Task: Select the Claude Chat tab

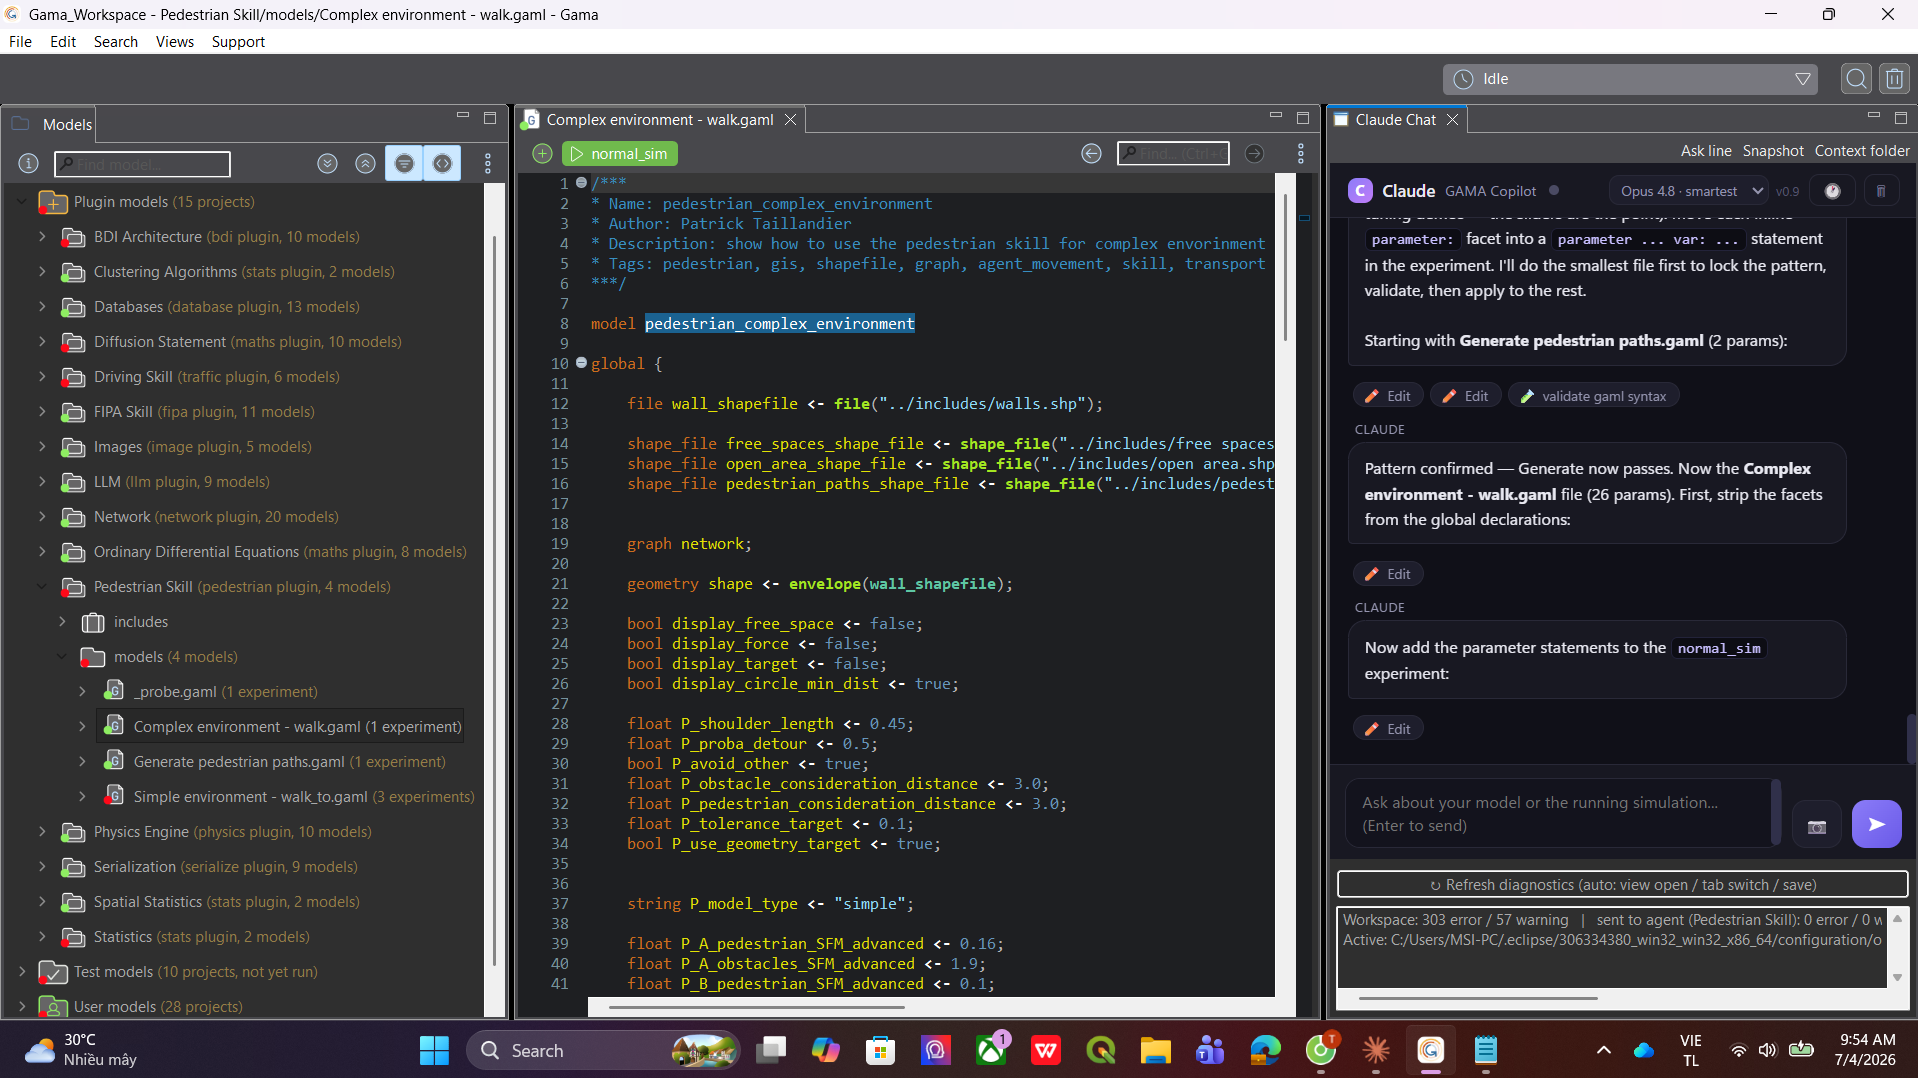Action: point(1395,120)
